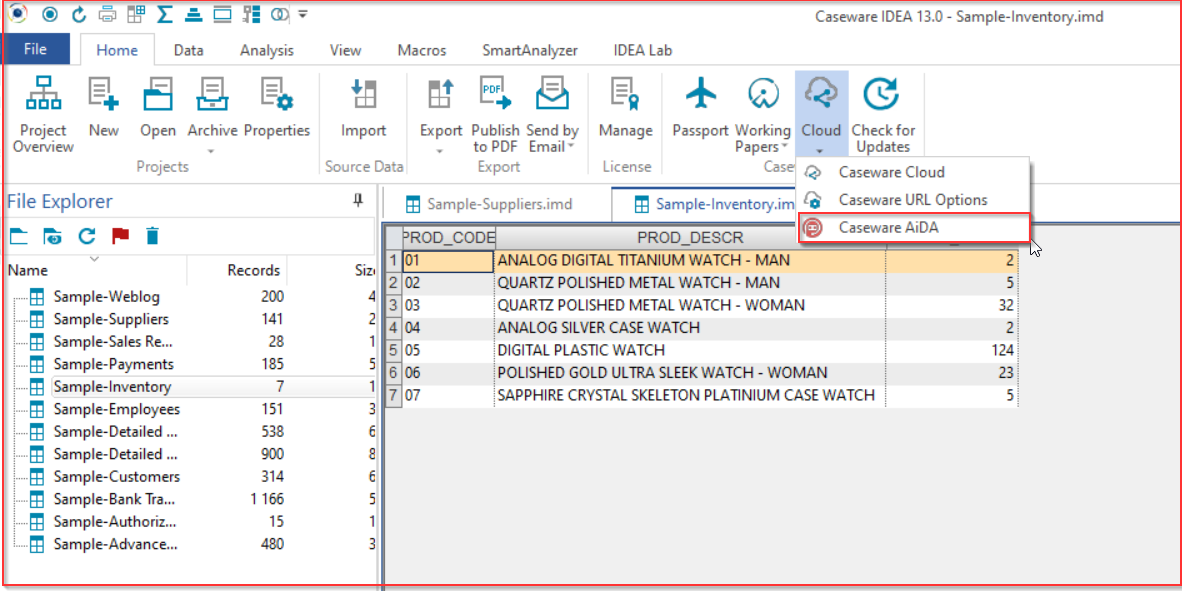Select Sample-Customers in file list

click(116, 477)
